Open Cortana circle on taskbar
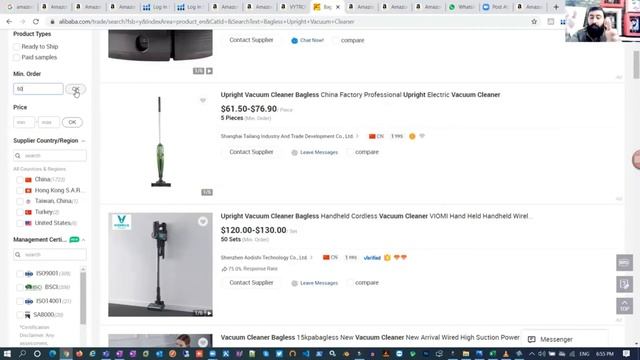Viewport: 640px width, 360px height. 37,353
